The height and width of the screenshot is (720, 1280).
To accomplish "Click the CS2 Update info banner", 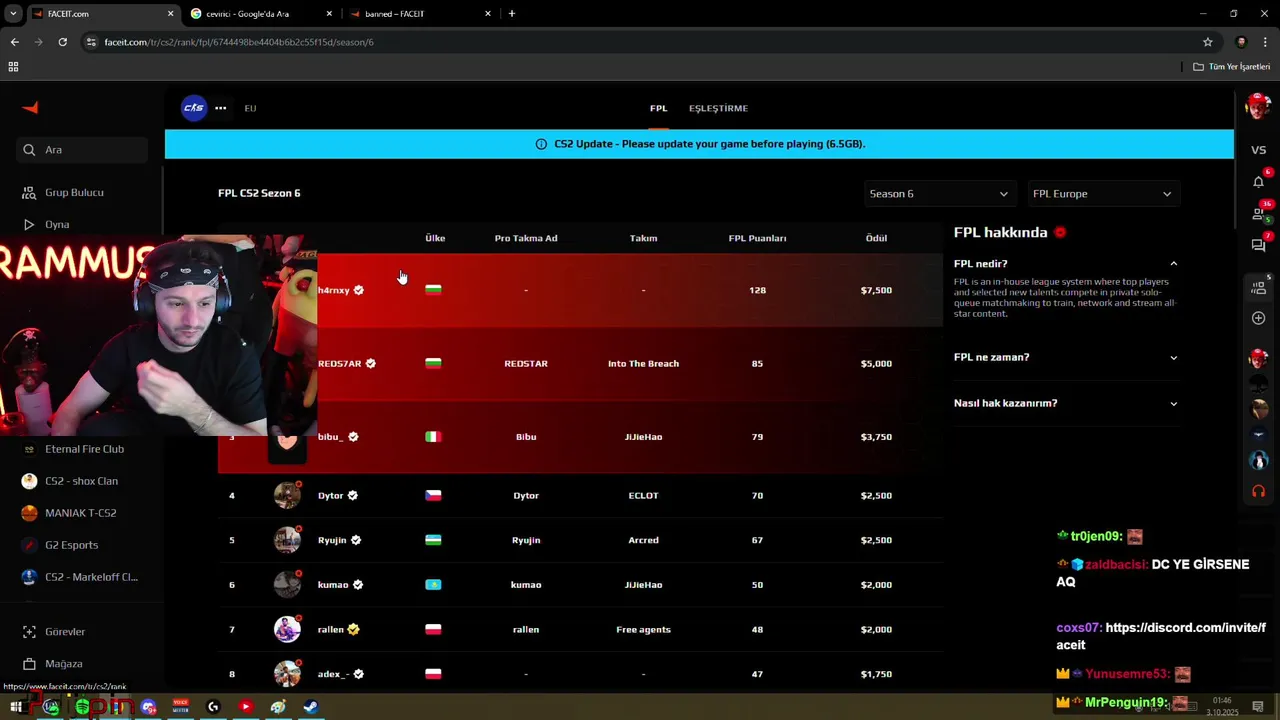I will pyautogui.click(x=699, y=144).
